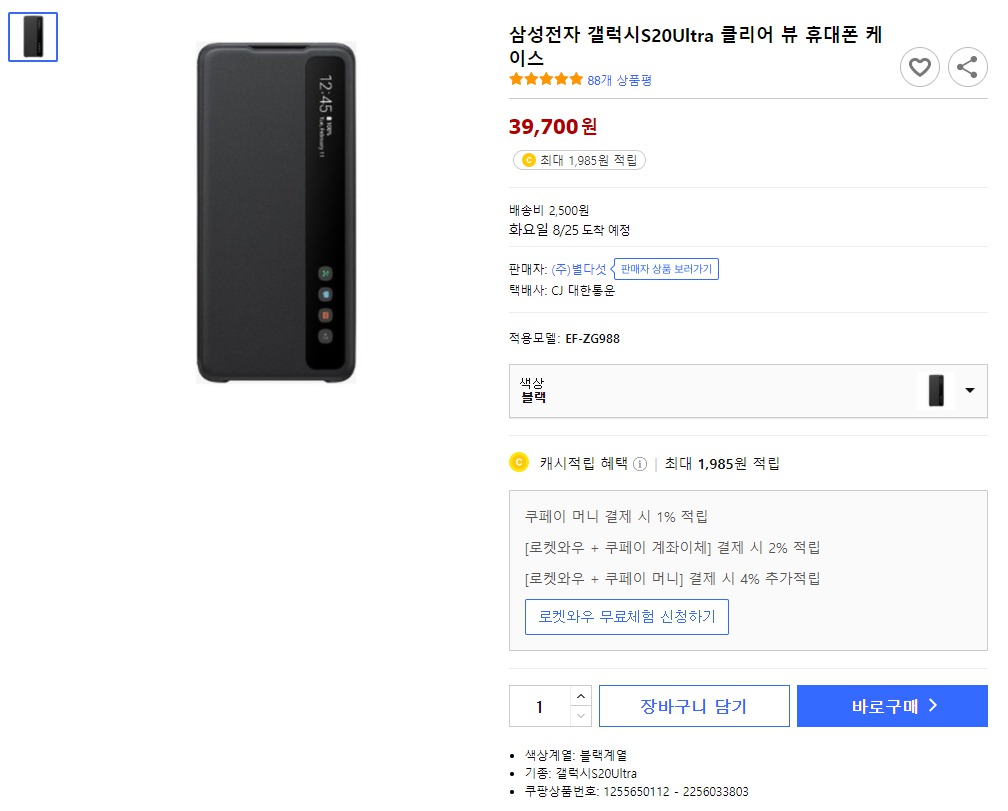The height and width of the screenshot is (811, 1008).
Task: Select the black color swatch in the 색상 selector
Action: pos(936,390)
